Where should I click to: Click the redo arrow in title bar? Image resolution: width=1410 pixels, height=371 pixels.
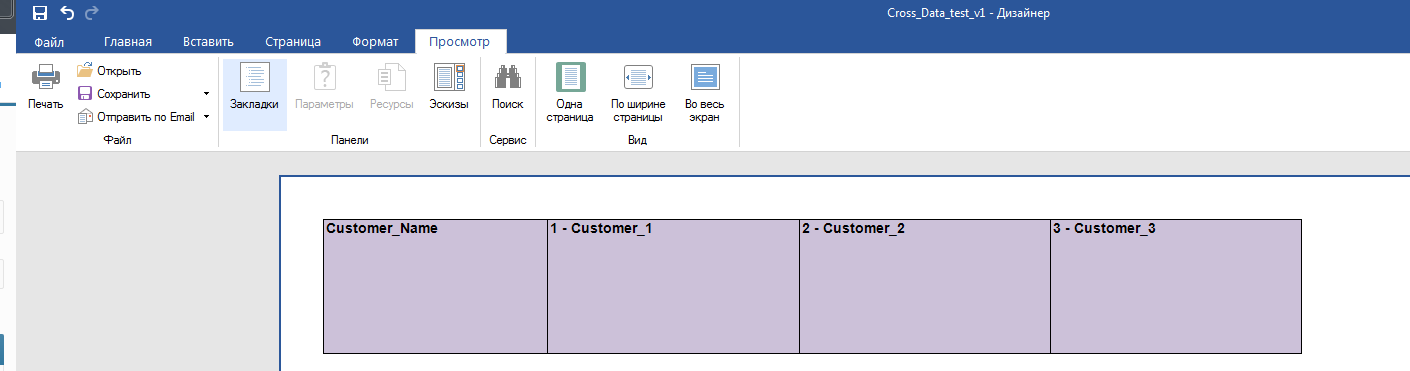(x=92, y=13)
